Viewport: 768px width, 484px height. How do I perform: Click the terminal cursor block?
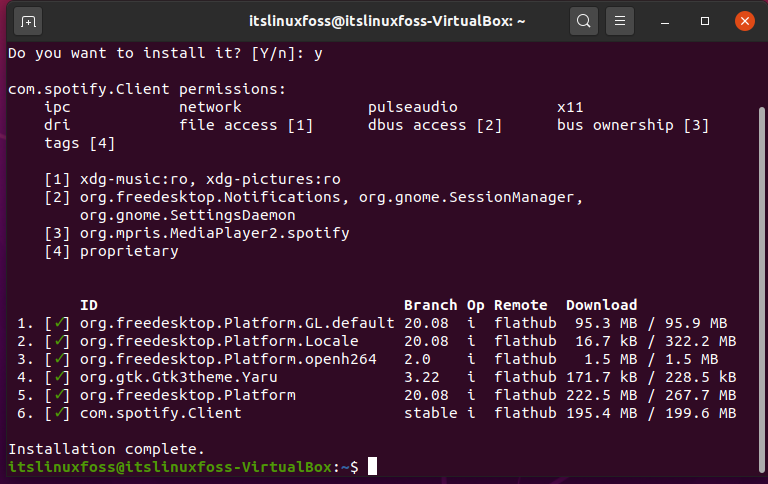[x=373, y=466]
